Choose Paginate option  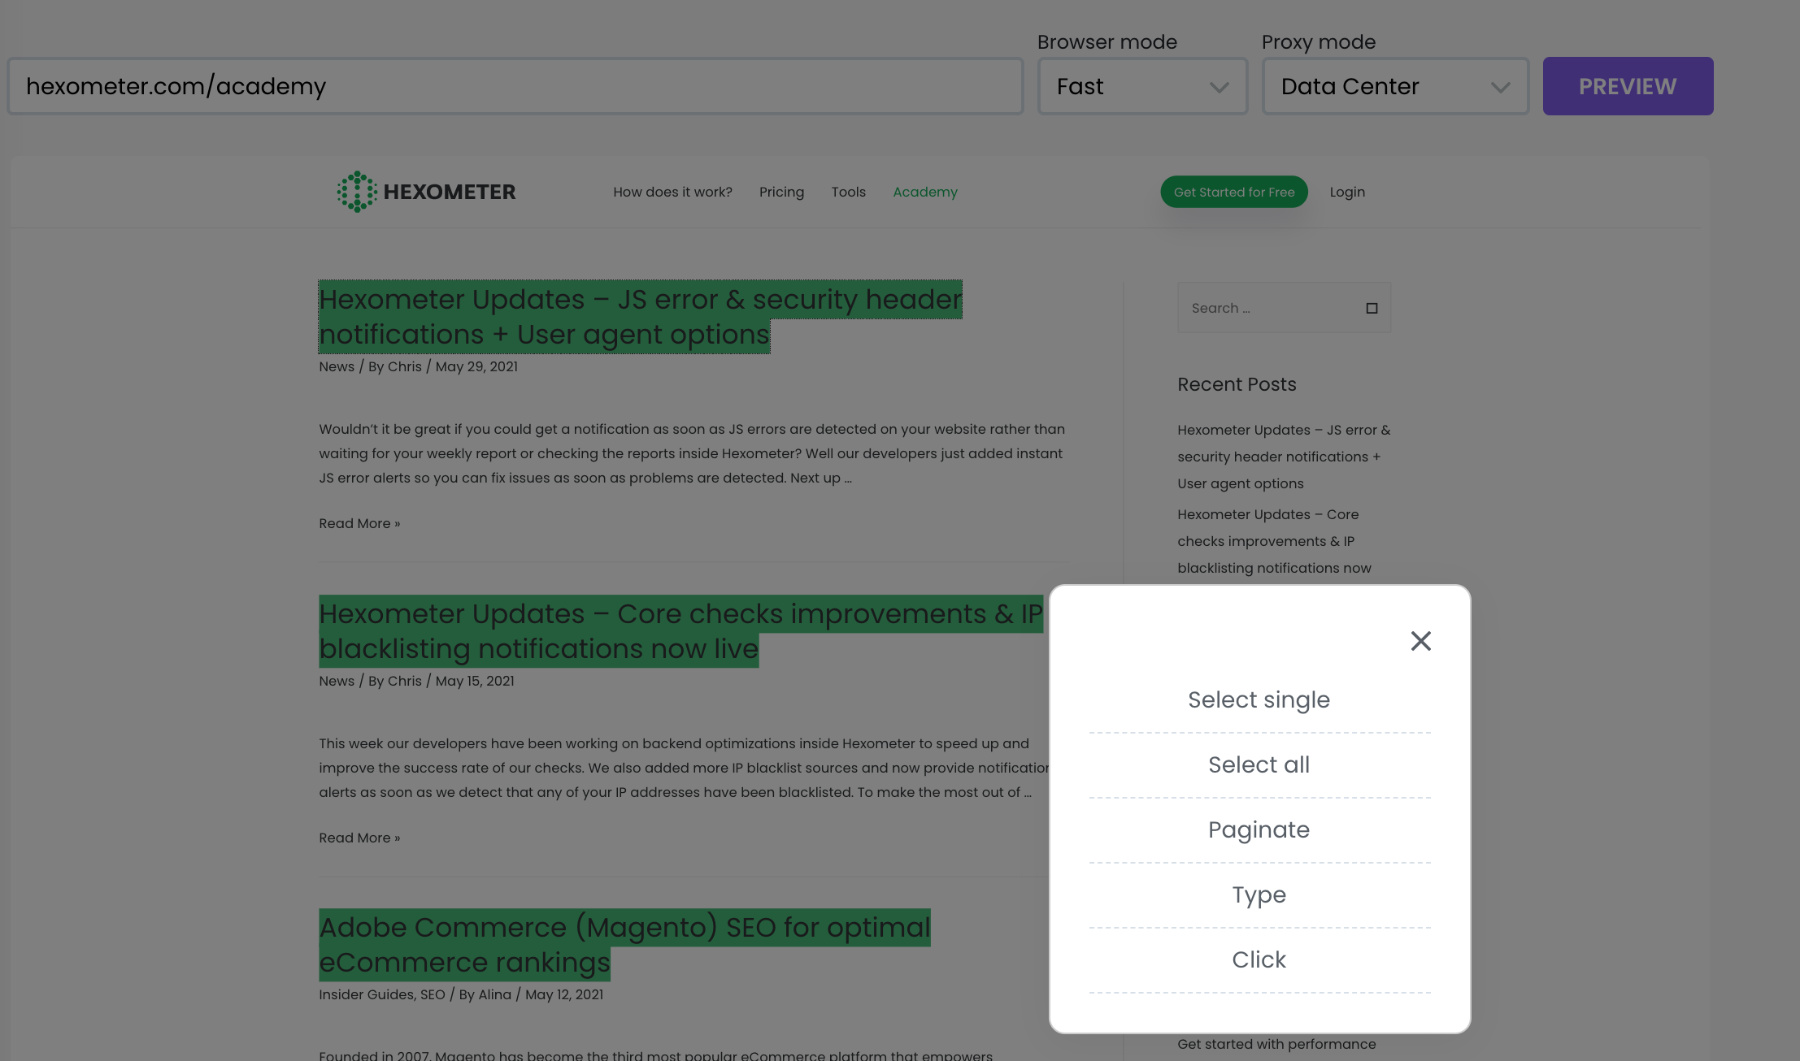[1259, 830]
